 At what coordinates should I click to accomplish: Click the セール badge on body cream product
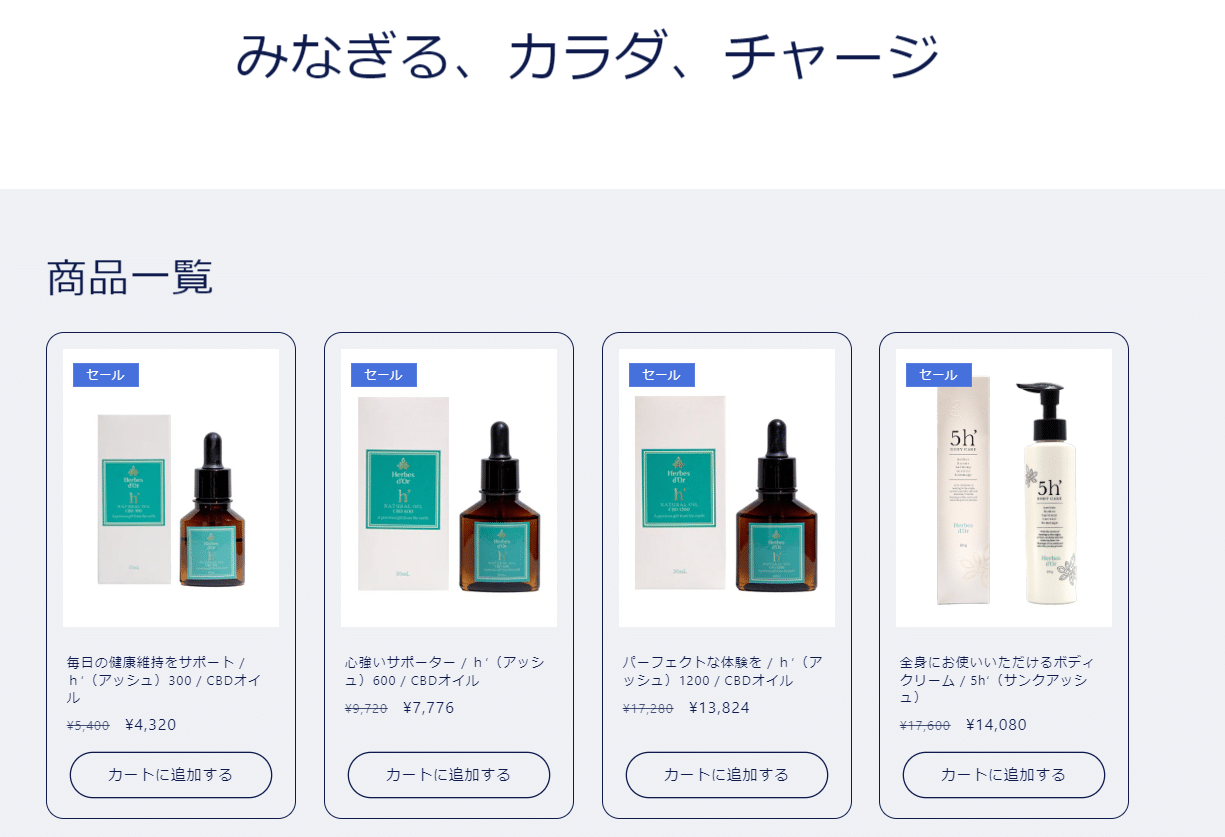[939, 375]
